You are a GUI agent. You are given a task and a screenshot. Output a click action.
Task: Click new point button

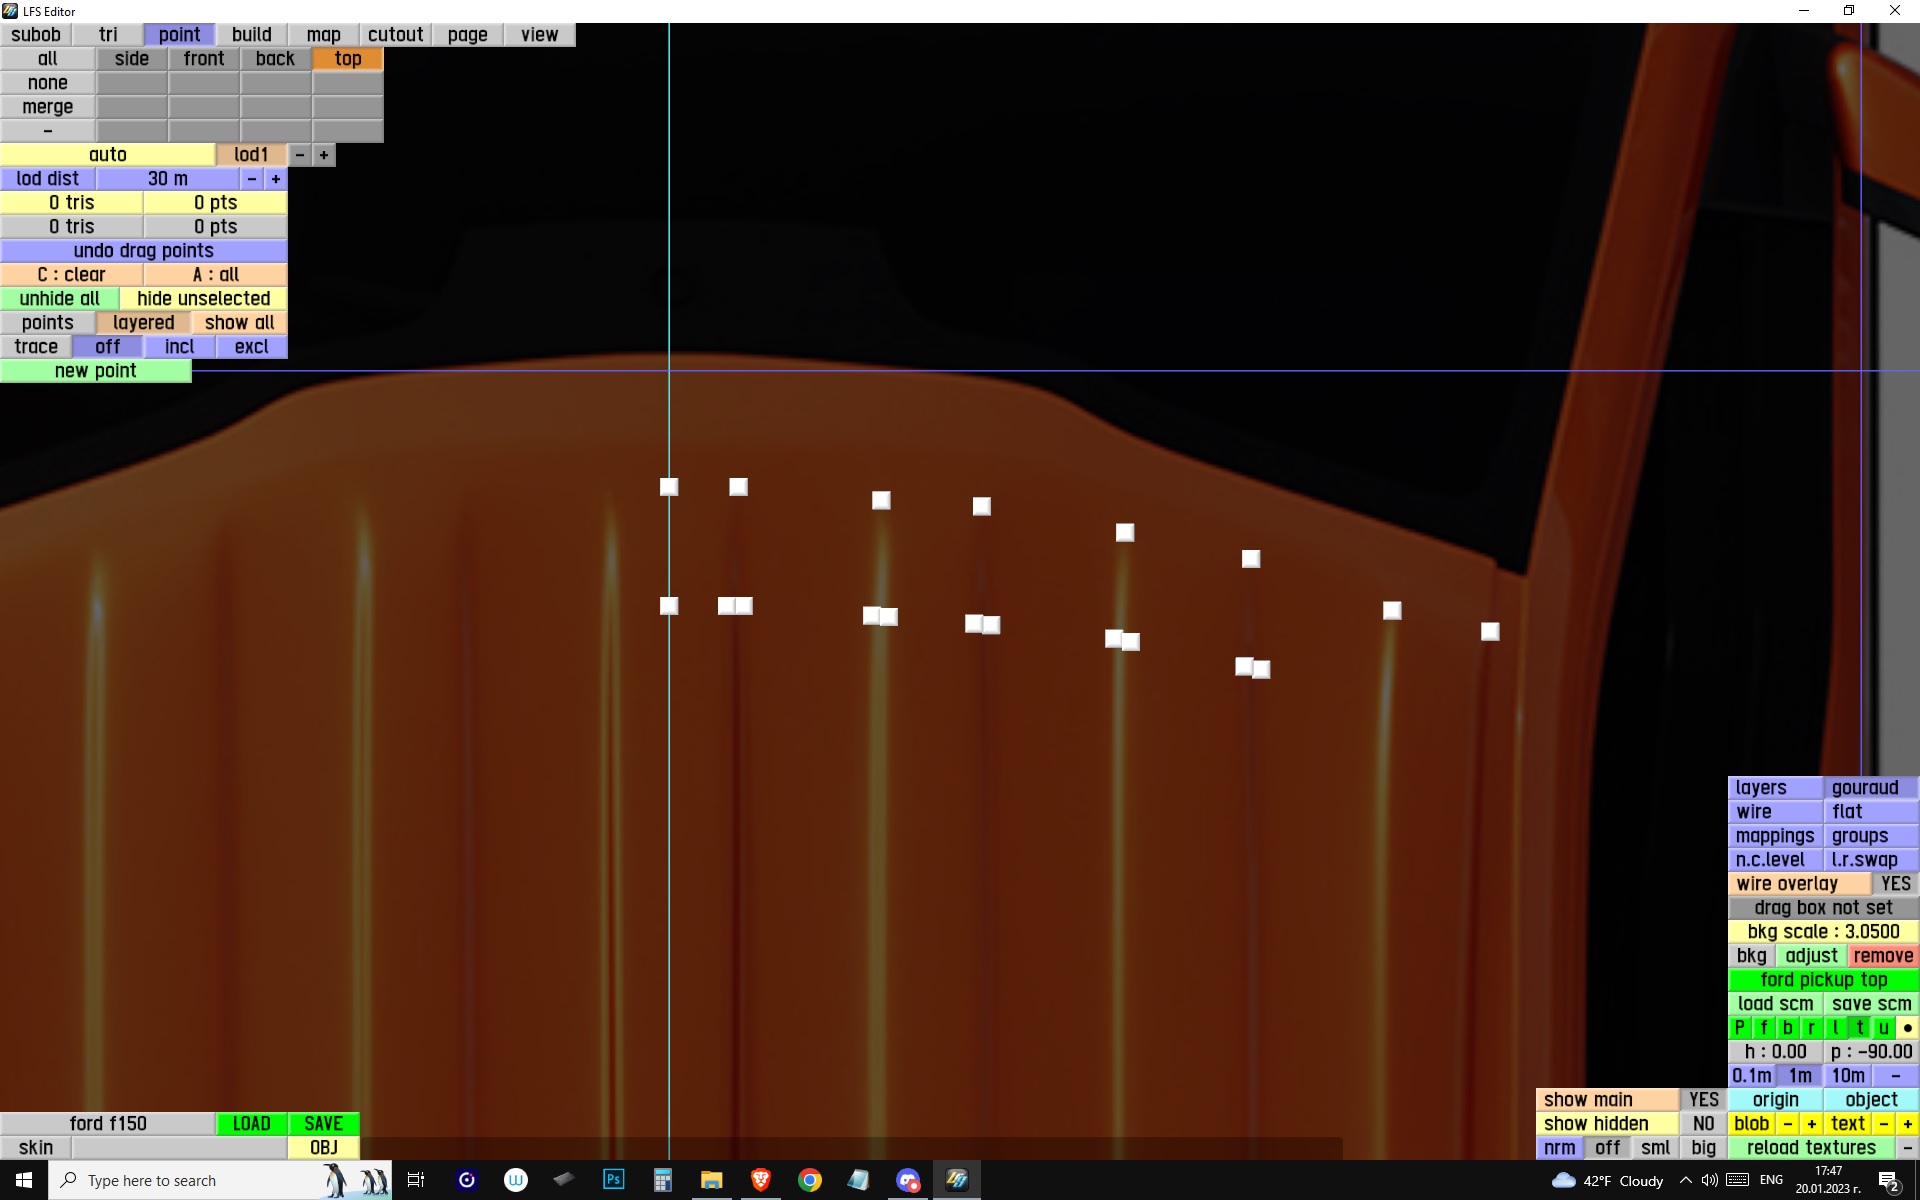coord(95,371)
